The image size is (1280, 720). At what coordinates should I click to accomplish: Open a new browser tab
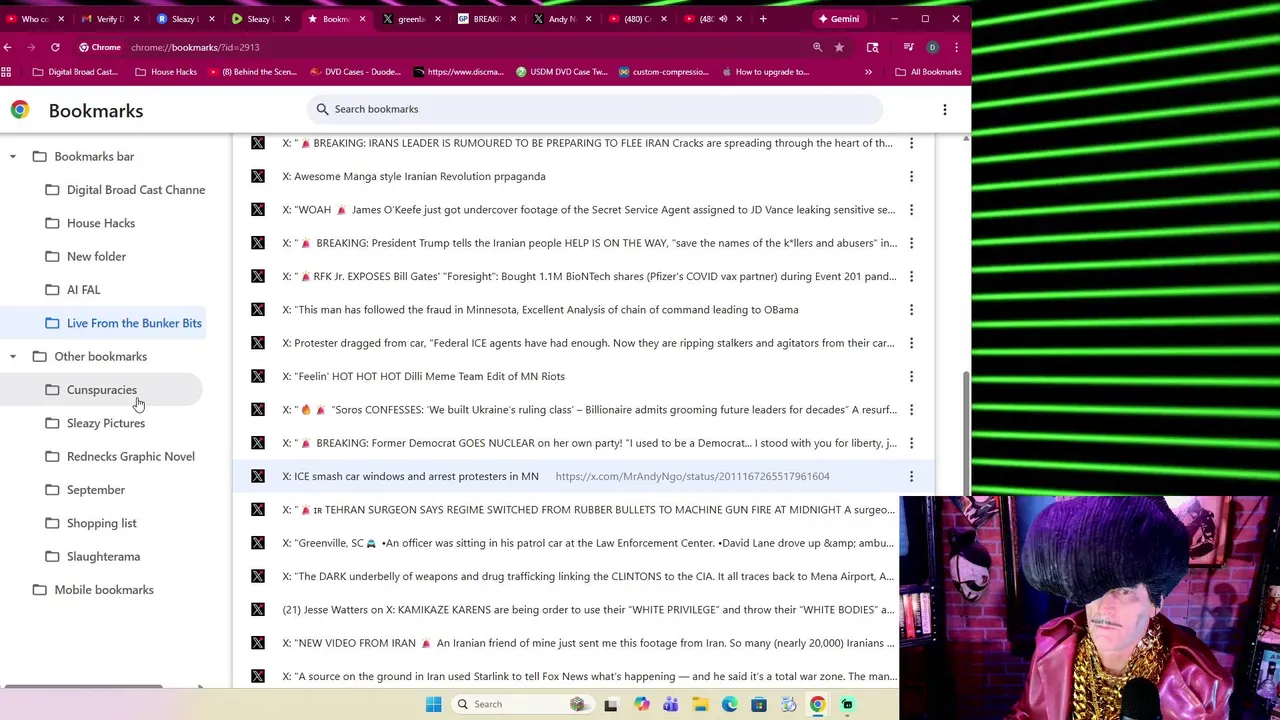pos(763,19)
